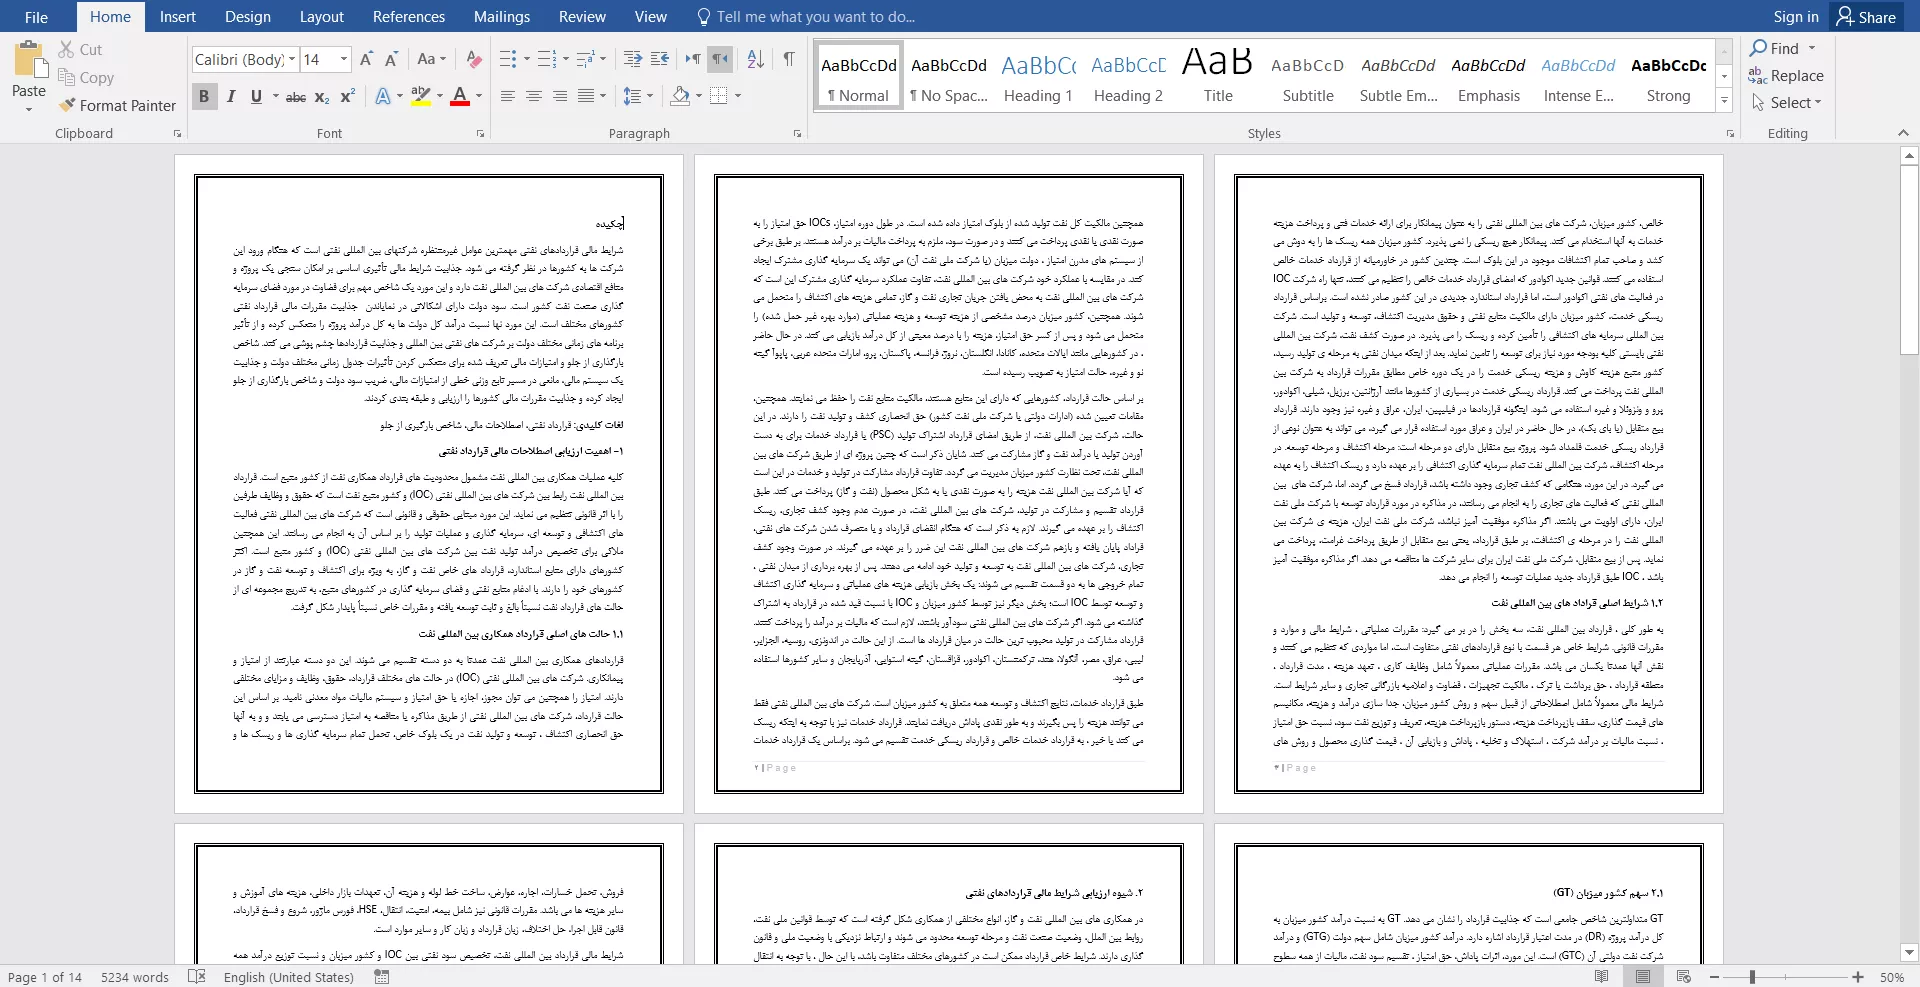Open the Change Case dropdown

(432, 59)
